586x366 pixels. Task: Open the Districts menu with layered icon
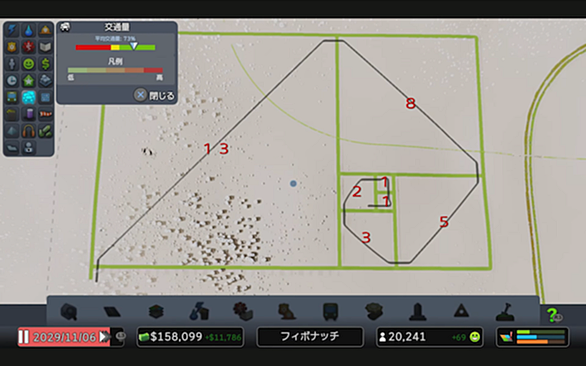(156, 312)
